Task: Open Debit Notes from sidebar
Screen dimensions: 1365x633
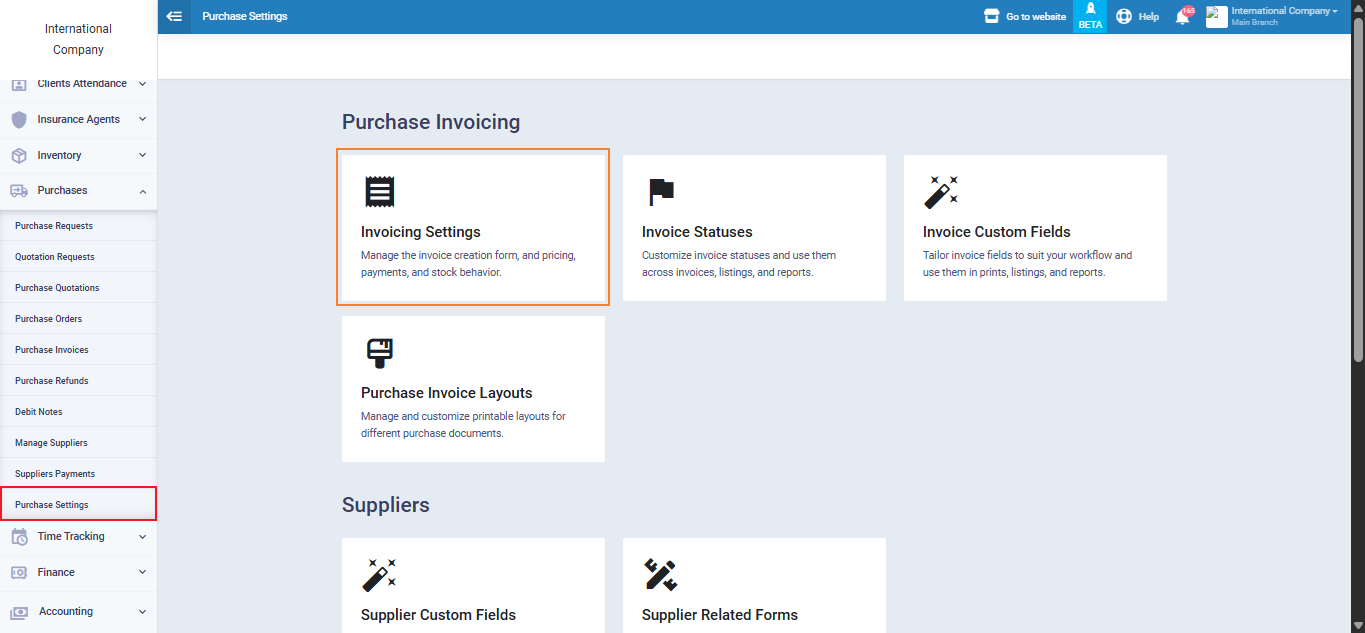Action: [39, 412]
